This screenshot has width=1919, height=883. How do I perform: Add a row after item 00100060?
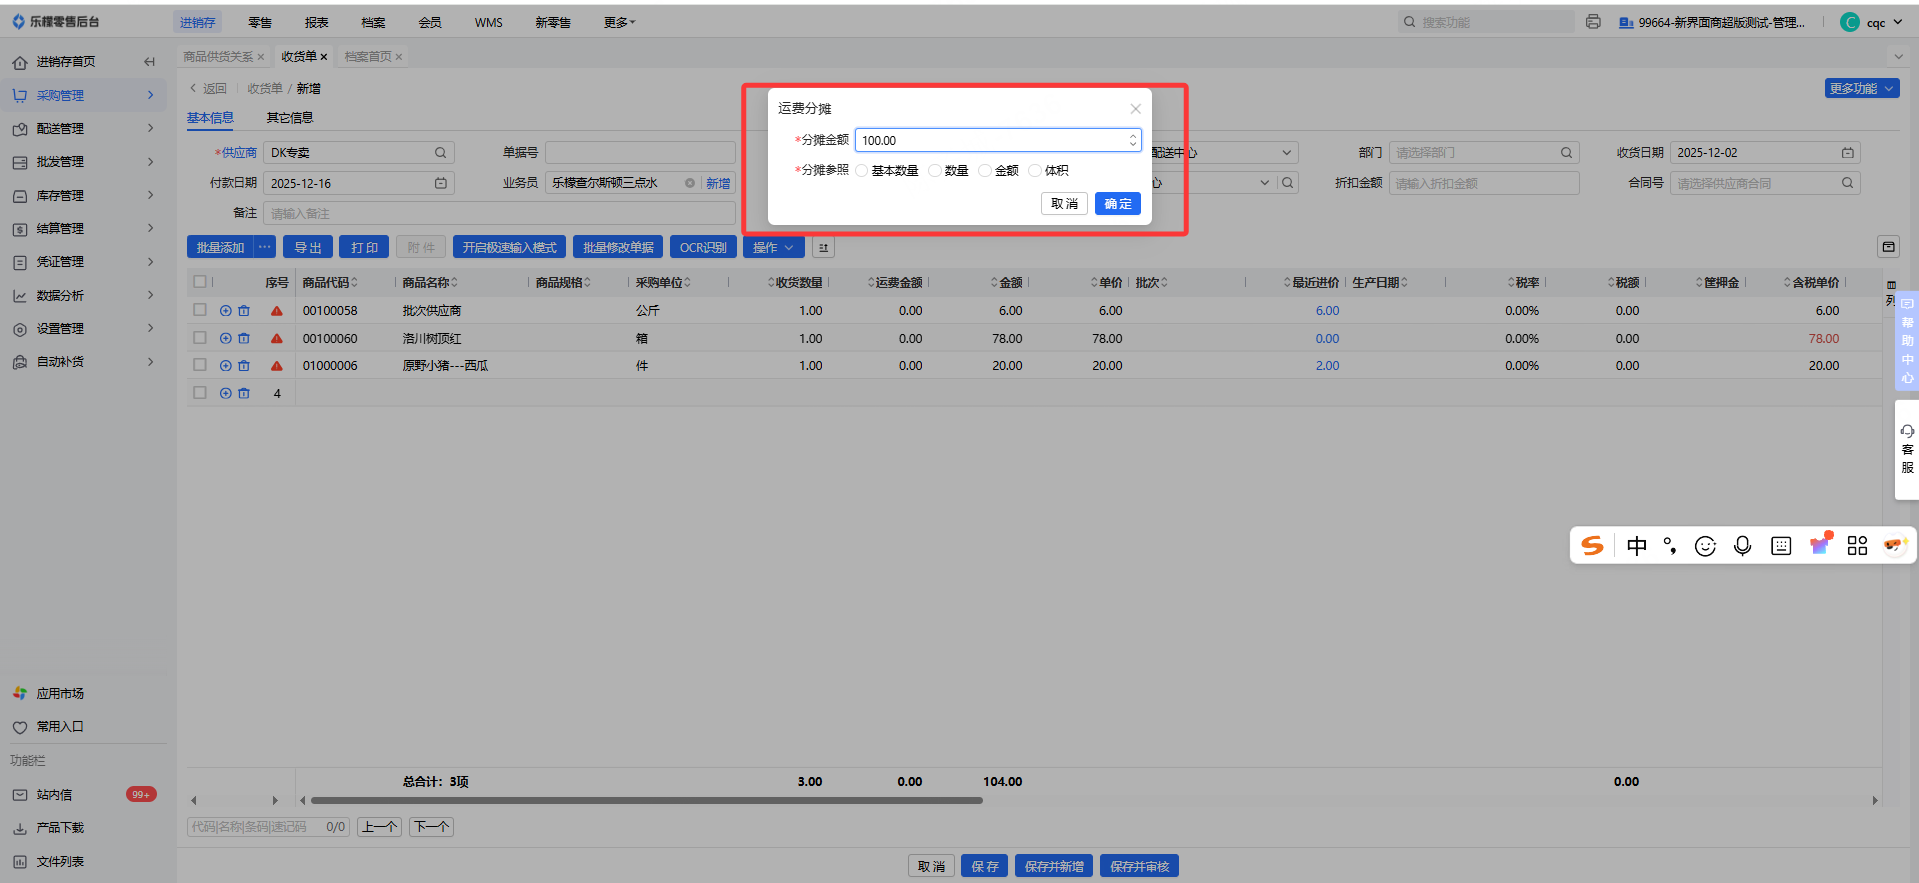pos(226,339)
